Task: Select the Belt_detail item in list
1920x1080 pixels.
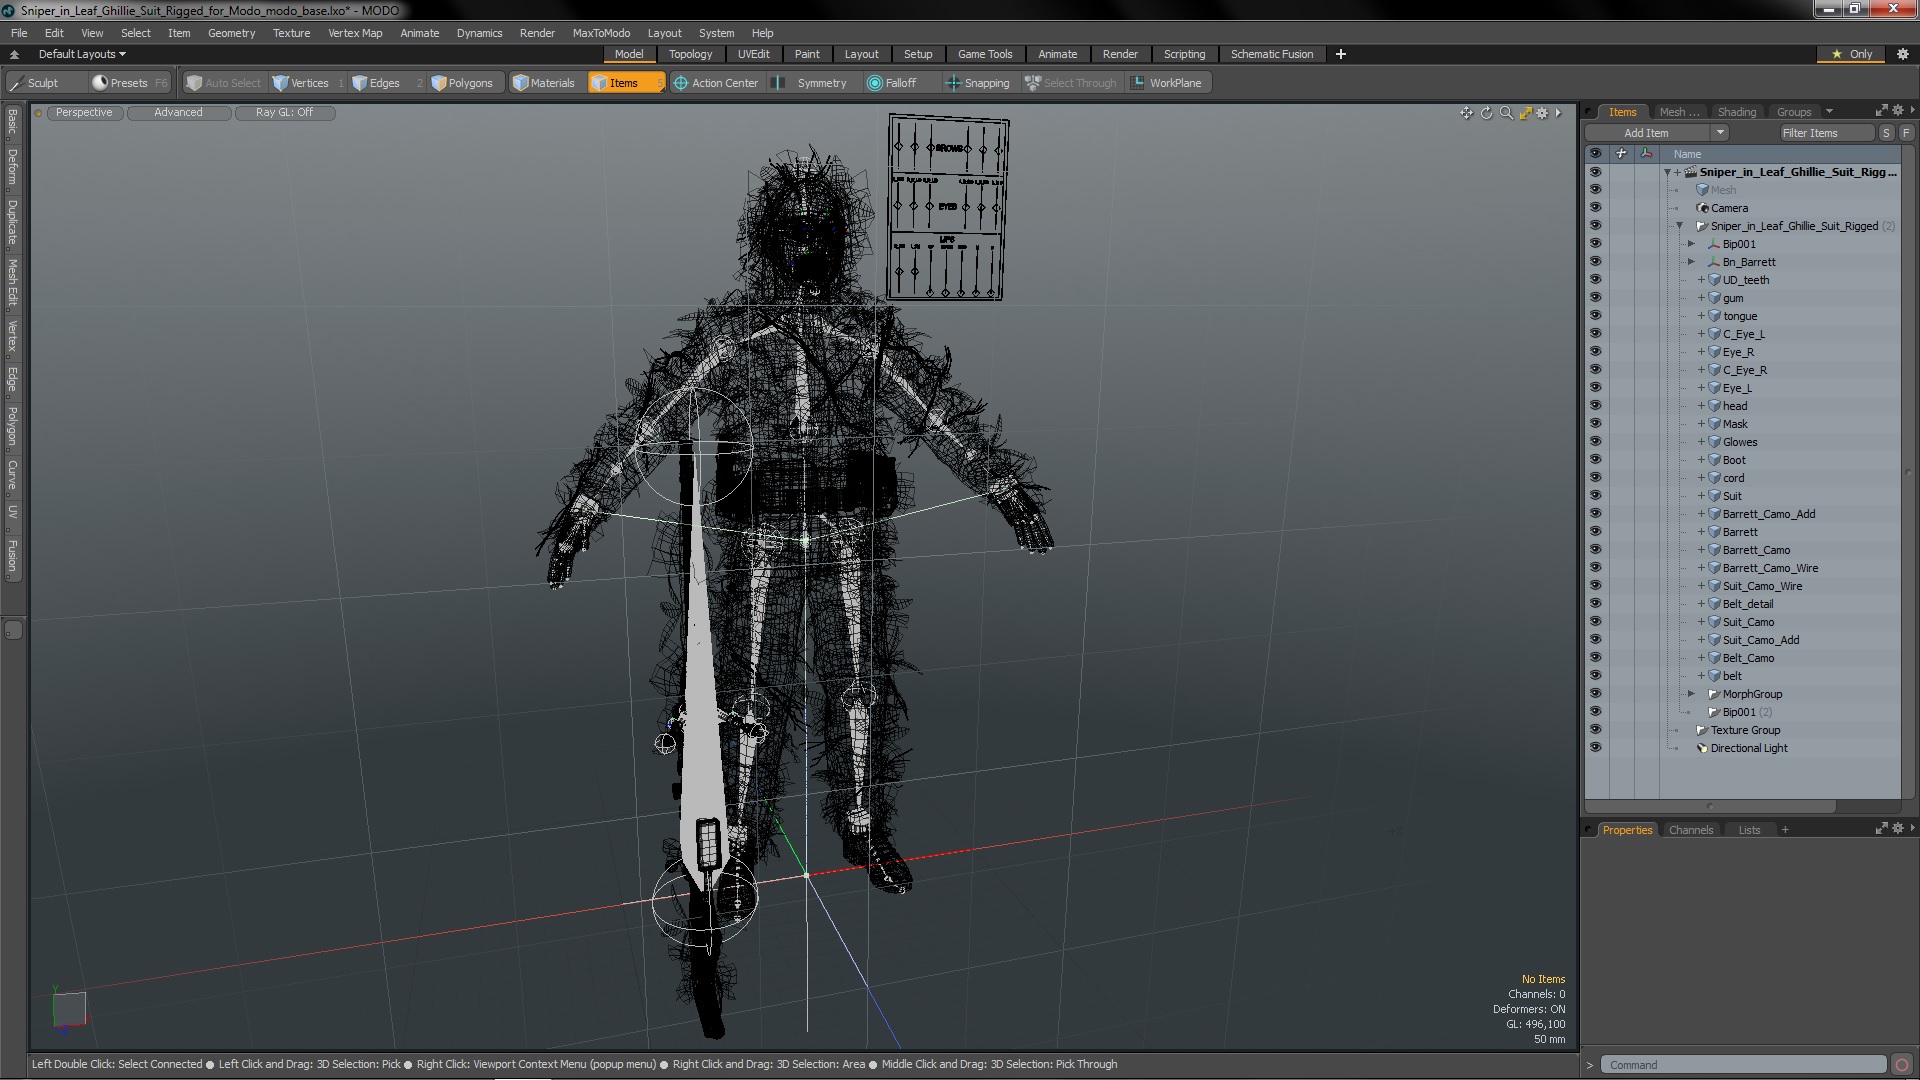Action: click(1747, 604)
